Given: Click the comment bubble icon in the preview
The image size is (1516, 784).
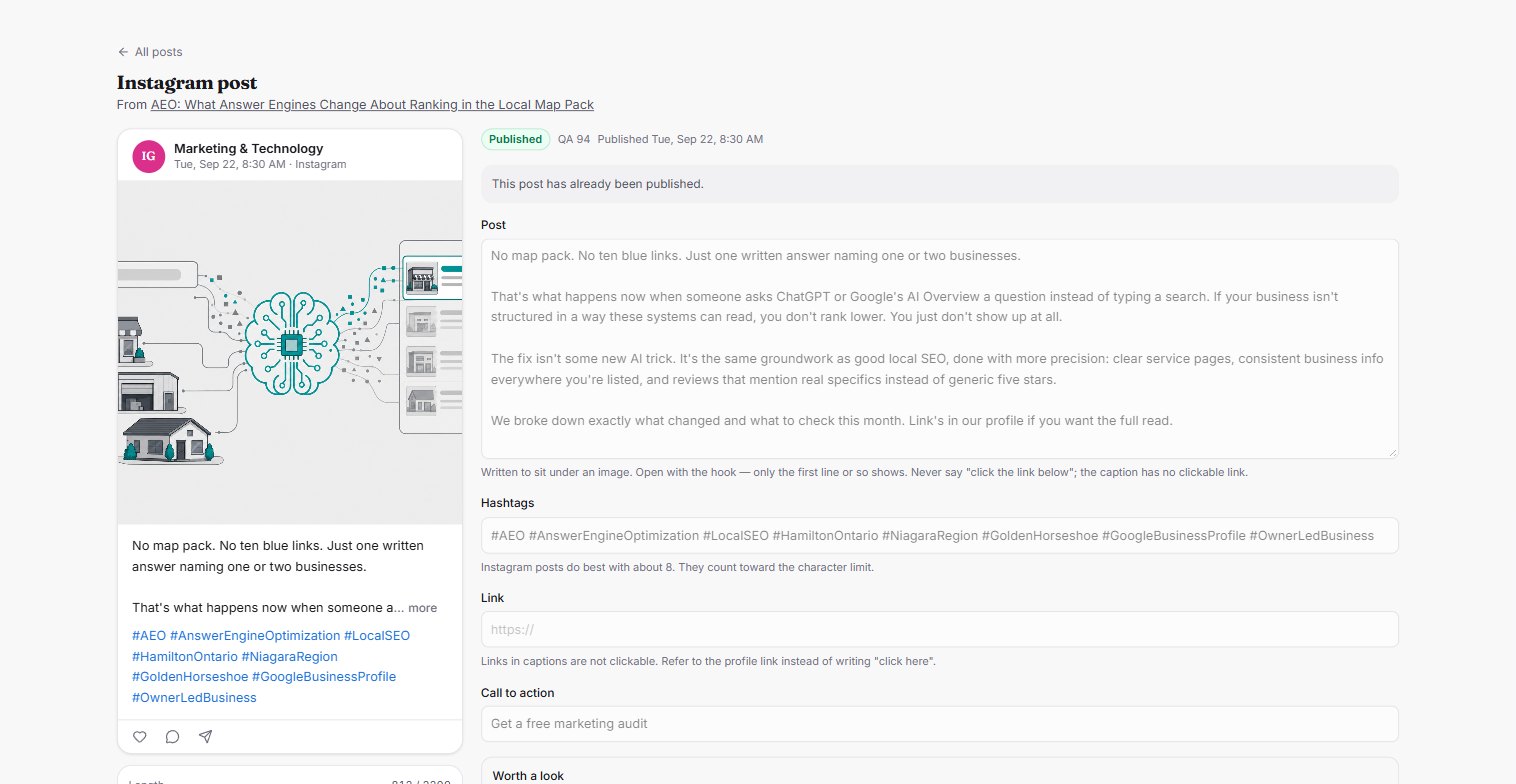Looking at the screenshot, I should (172, 737).
